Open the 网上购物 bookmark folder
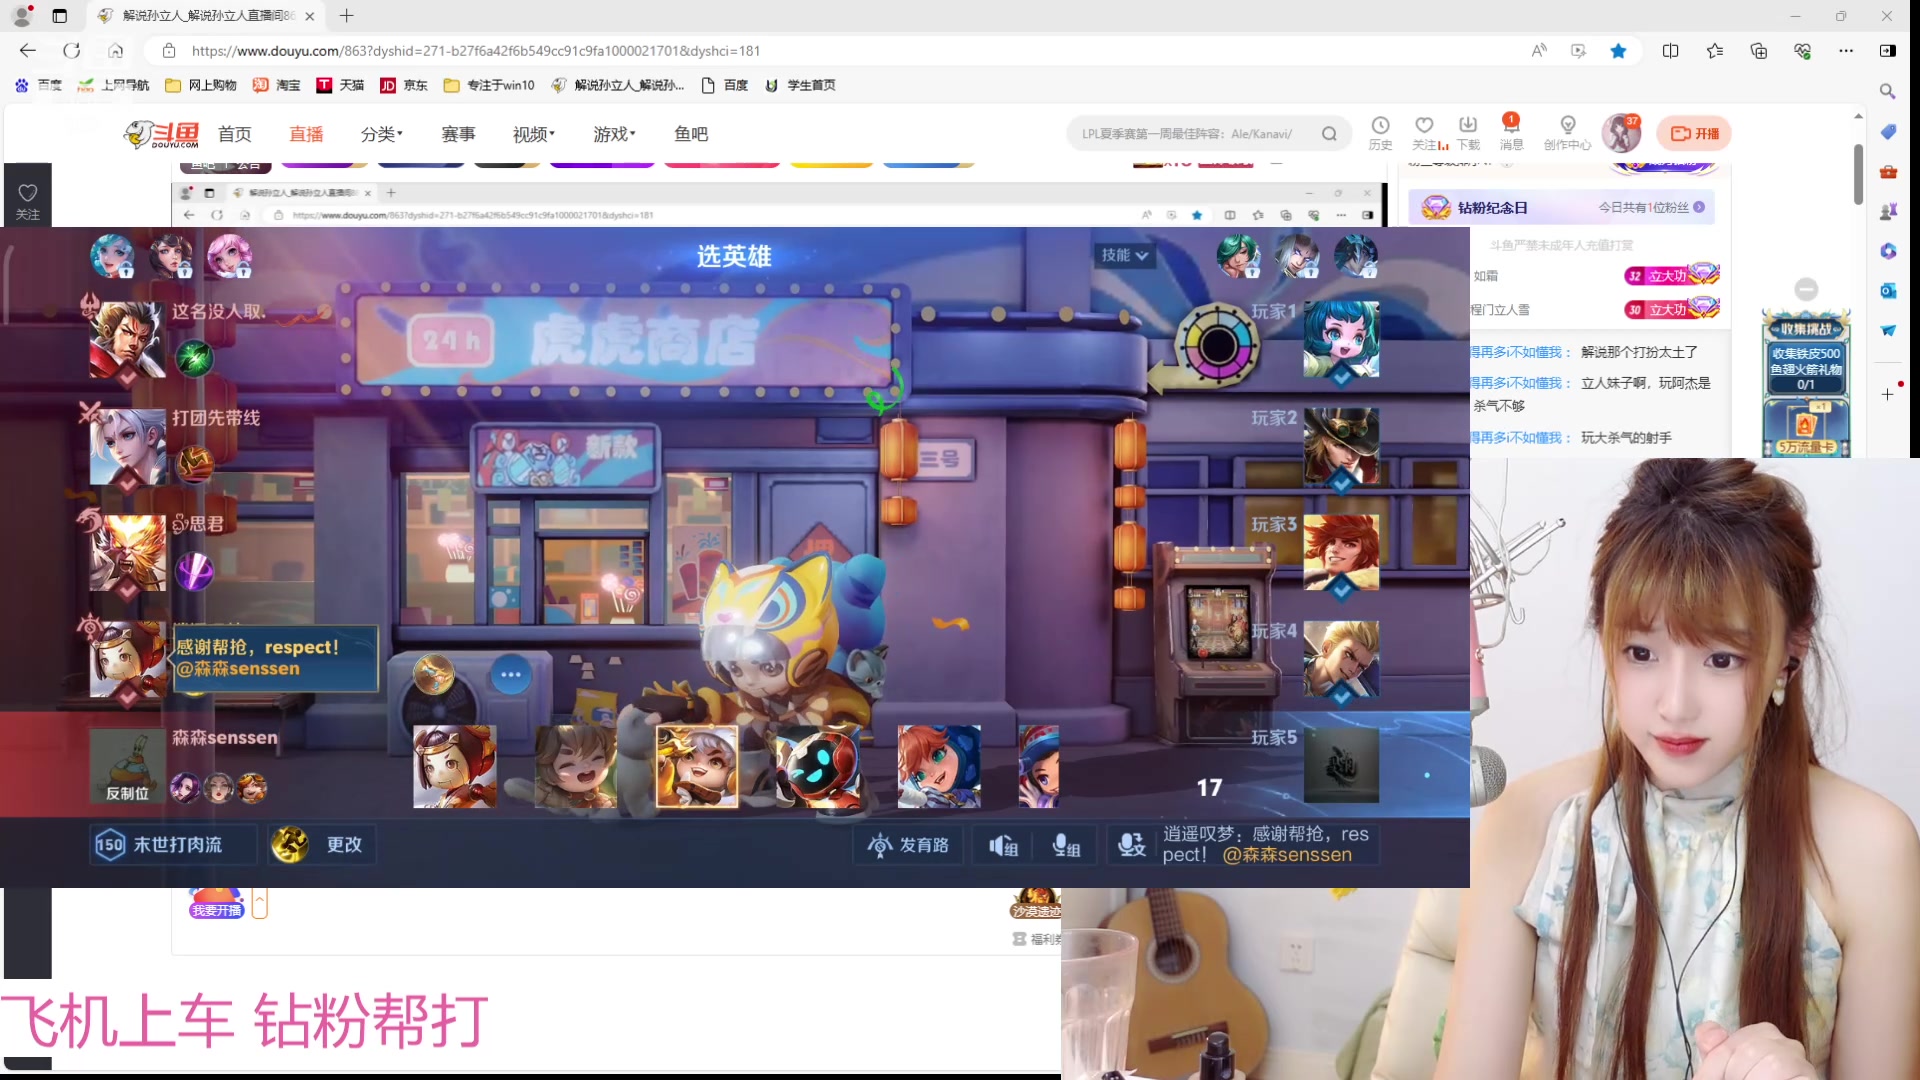Image resolution: width=1920 pixels, height=1080 pixels. tap(201, 86)
